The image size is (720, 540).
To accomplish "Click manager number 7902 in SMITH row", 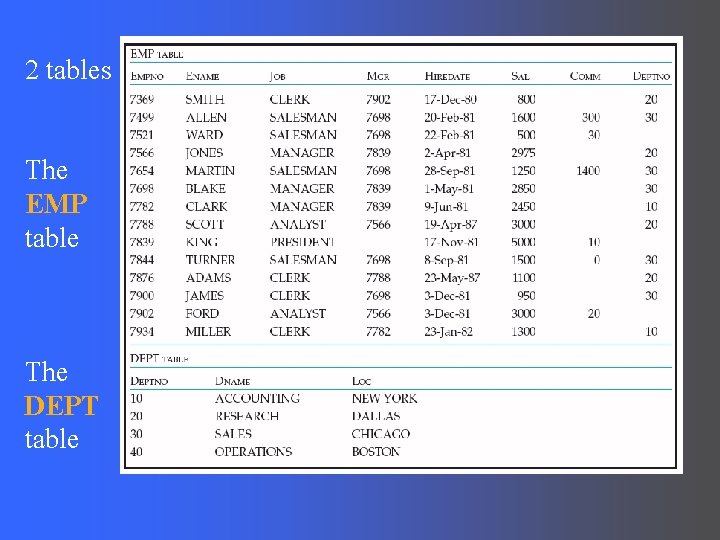I will 378,100.
